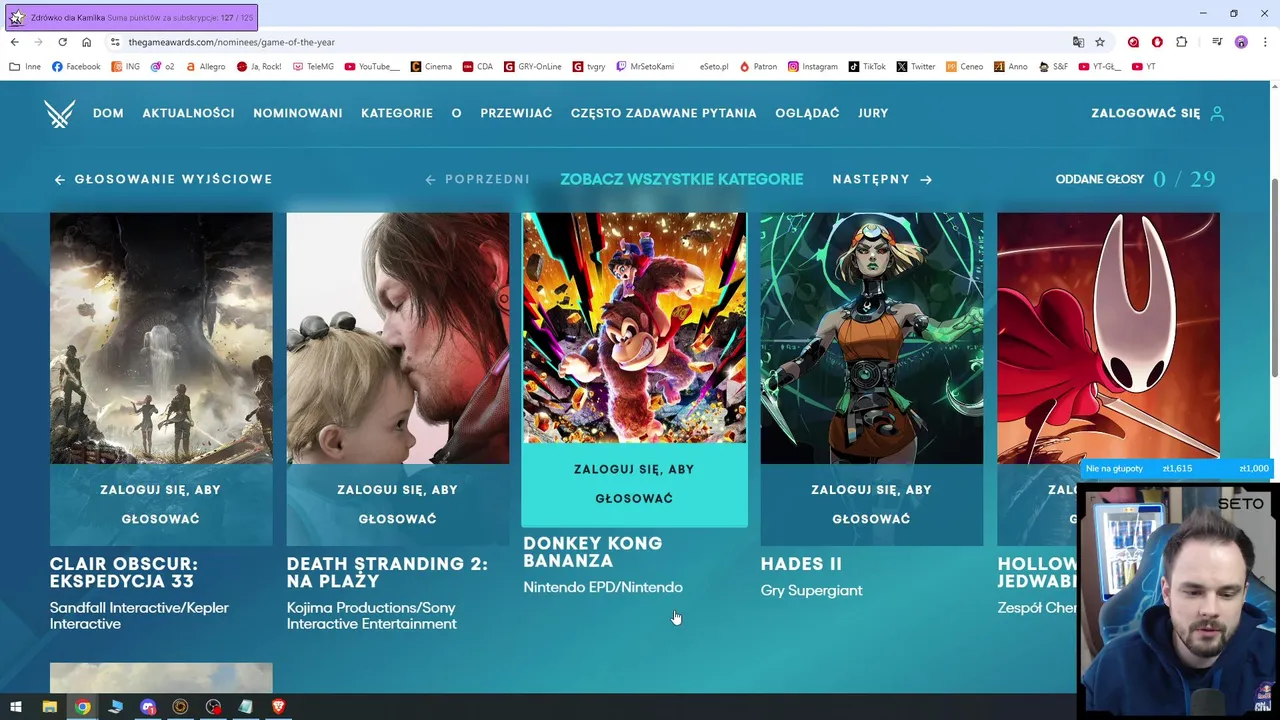Screen dimensions: 1280x720
Task: Click highlighted login-to-vote button under Donkey Kong
Action: (x=634, y=484)
